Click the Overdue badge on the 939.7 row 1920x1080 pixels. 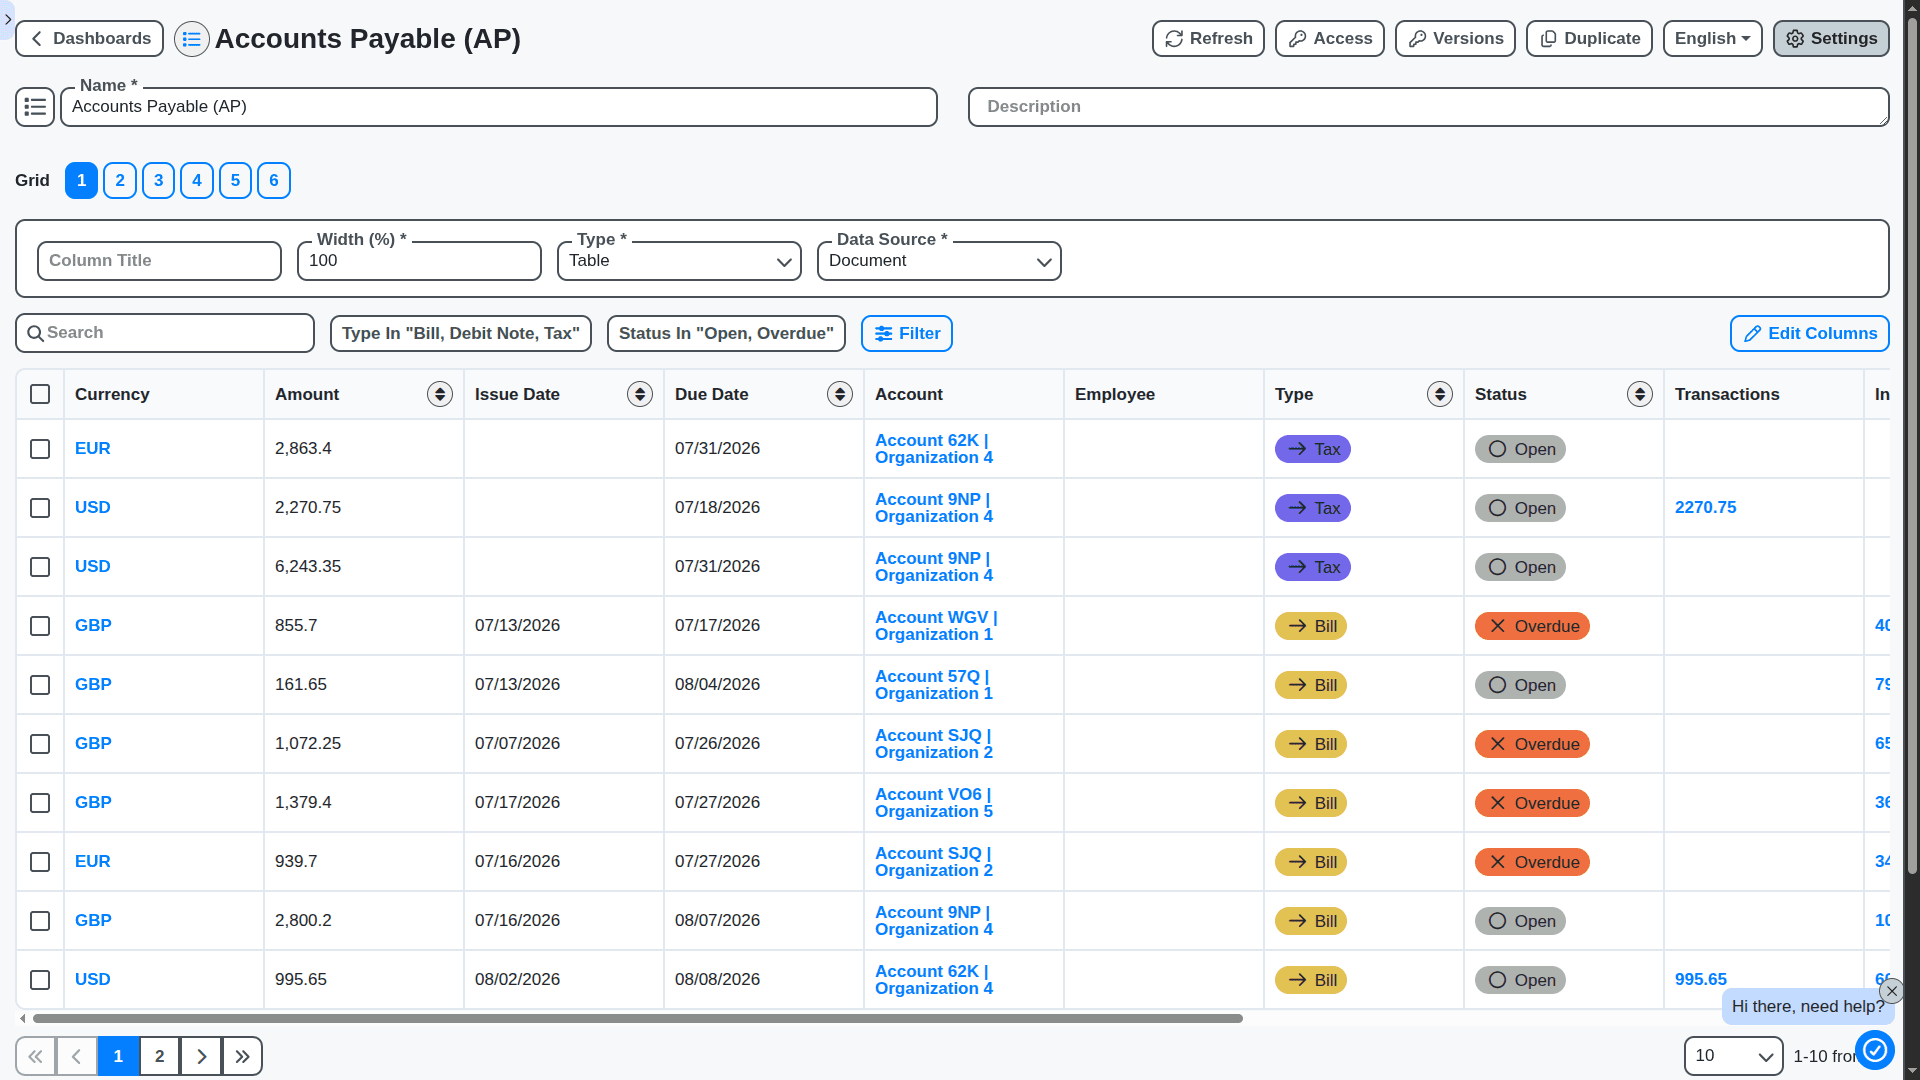pos(1532,862)
